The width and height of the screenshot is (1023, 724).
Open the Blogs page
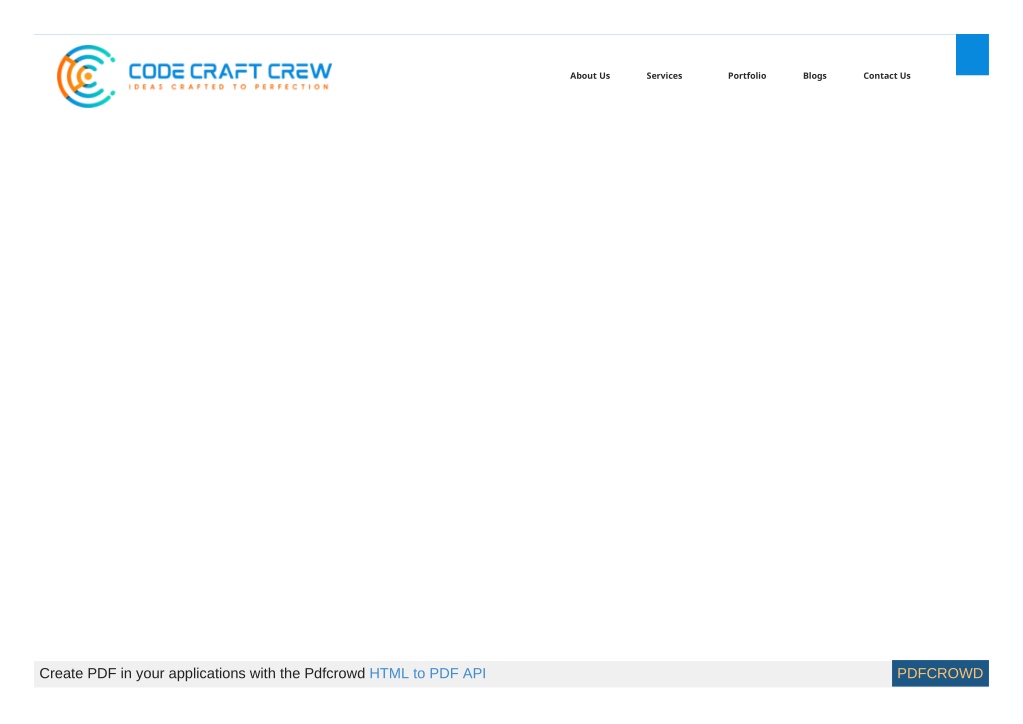[815, 76]
